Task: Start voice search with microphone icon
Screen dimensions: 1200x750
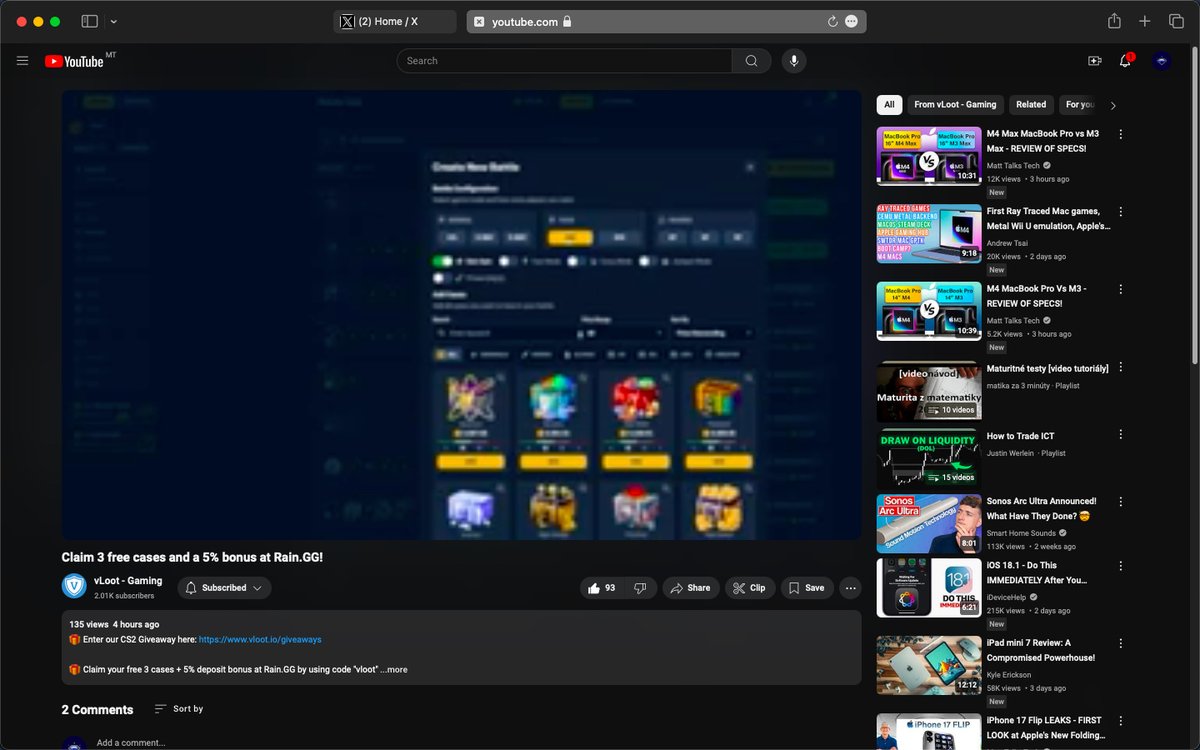Action: [794, 61]
